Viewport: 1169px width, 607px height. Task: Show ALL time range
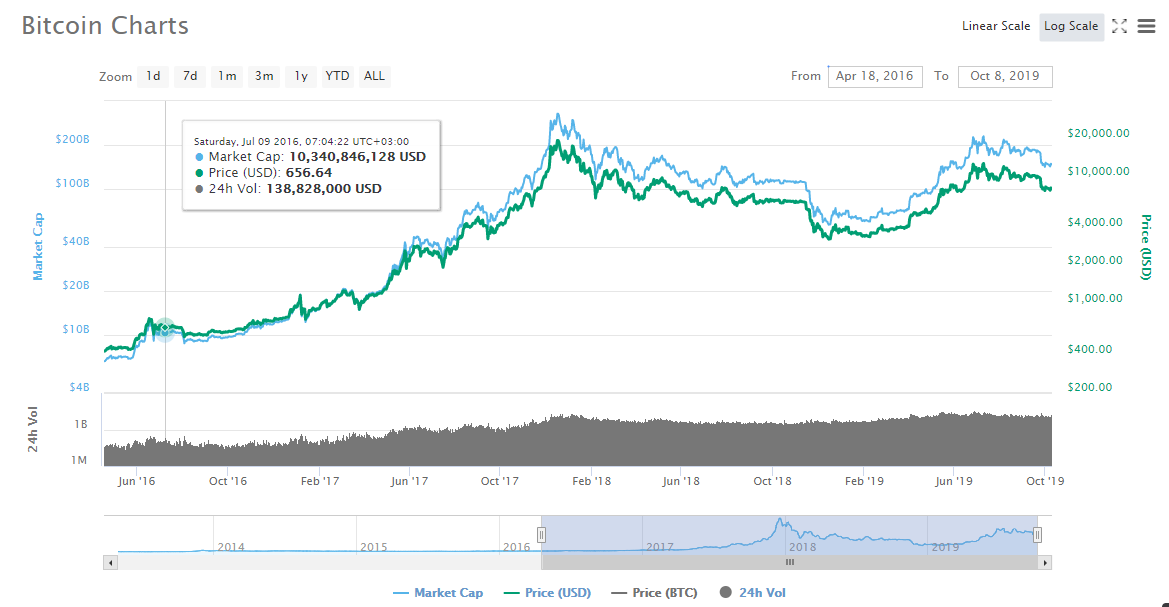(x=374, y=76)
